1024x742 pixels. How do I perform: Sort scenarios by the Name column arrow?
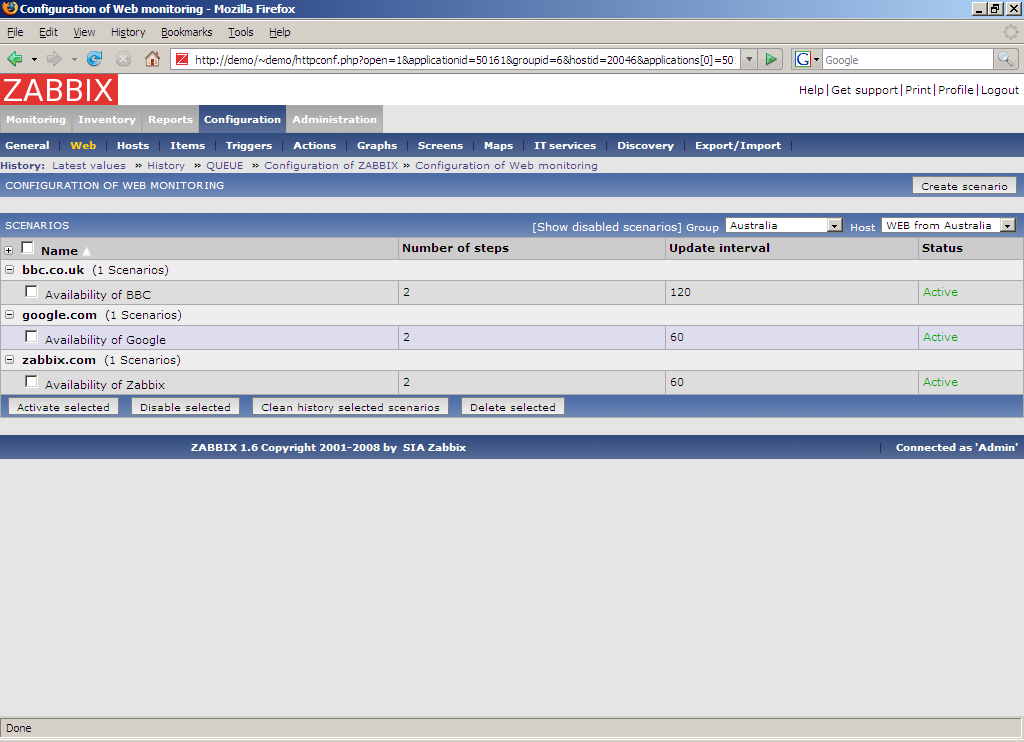[x=86, y=251]
